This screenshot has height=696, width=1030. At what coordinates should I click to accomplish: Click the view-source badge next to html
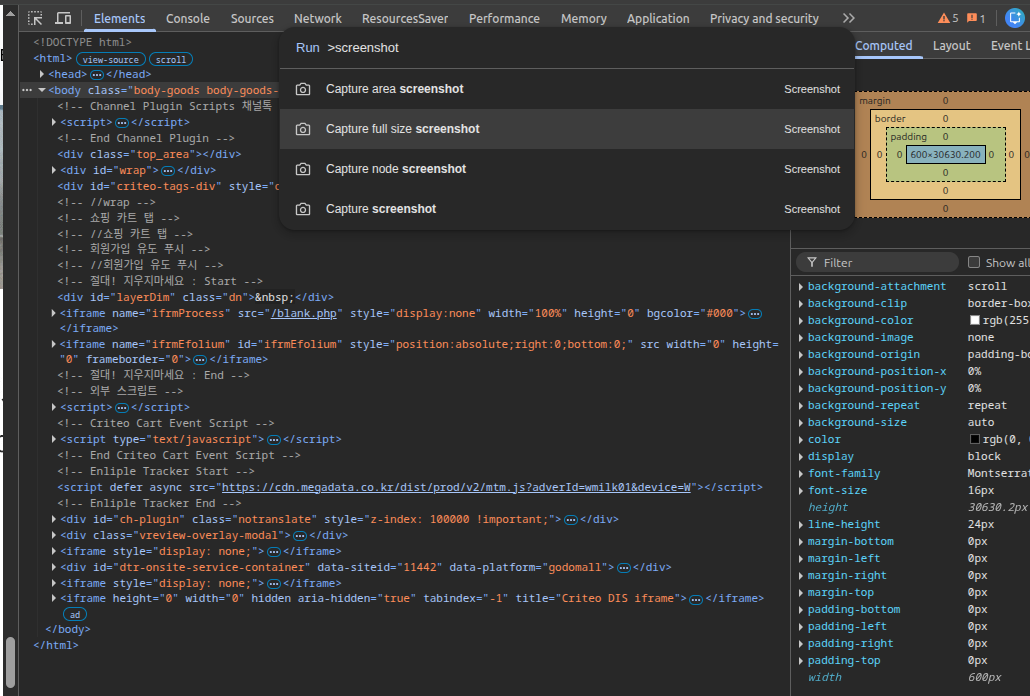[x=110, y=59]
